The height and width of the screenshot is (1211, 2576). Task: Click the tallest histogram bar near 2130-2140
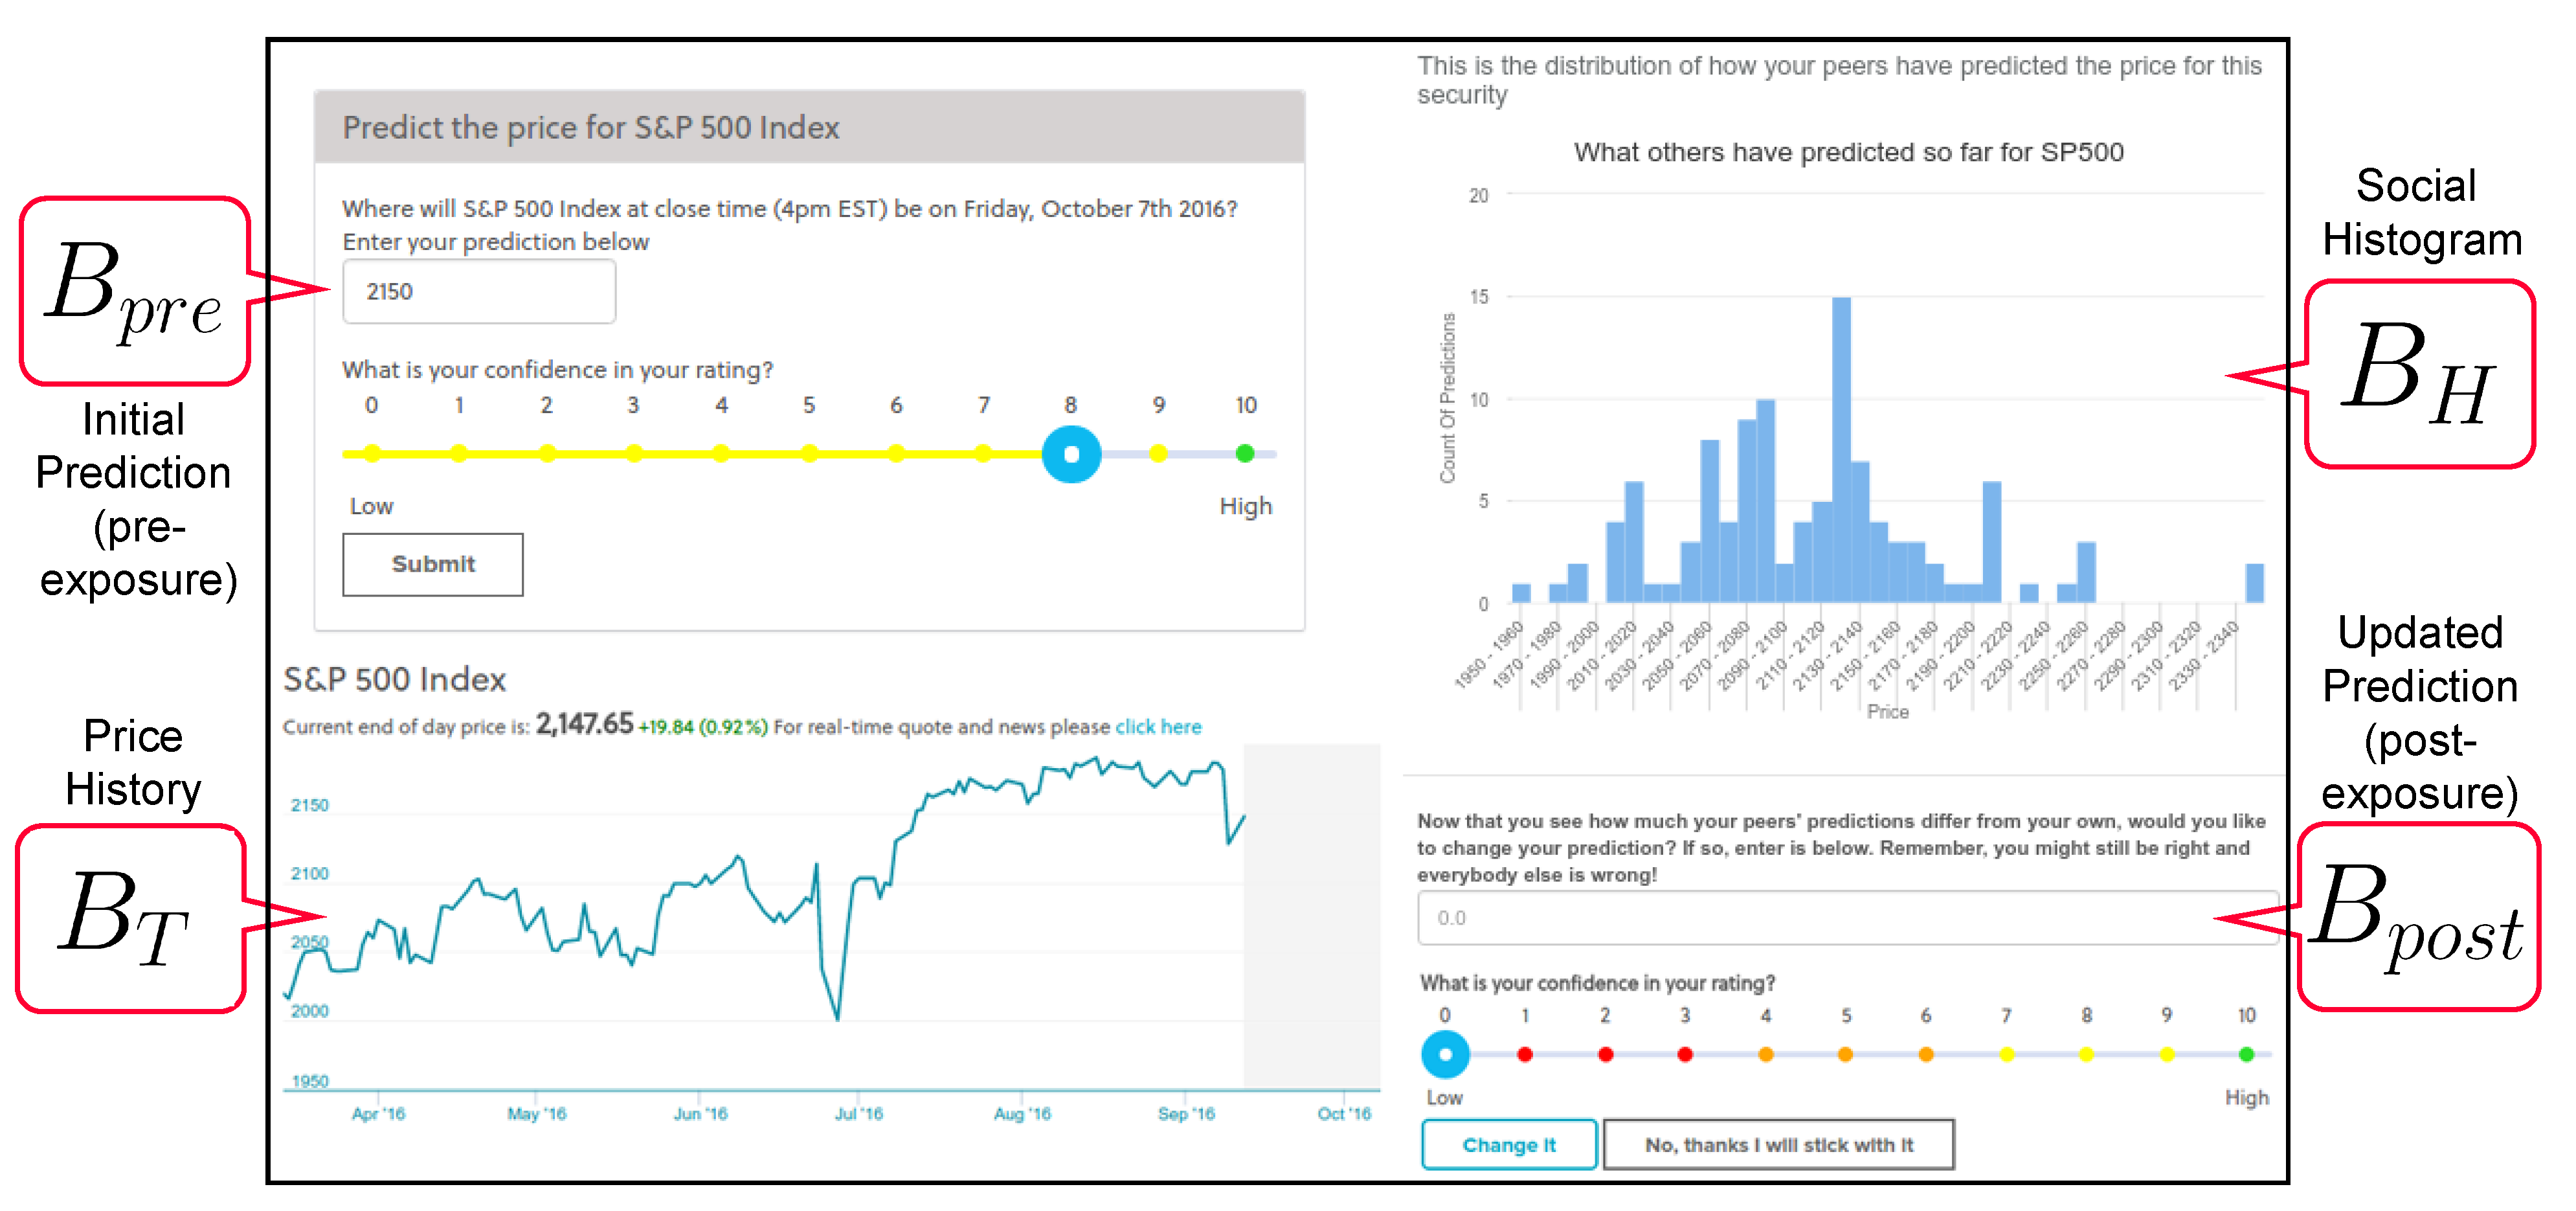[1841, 450]
